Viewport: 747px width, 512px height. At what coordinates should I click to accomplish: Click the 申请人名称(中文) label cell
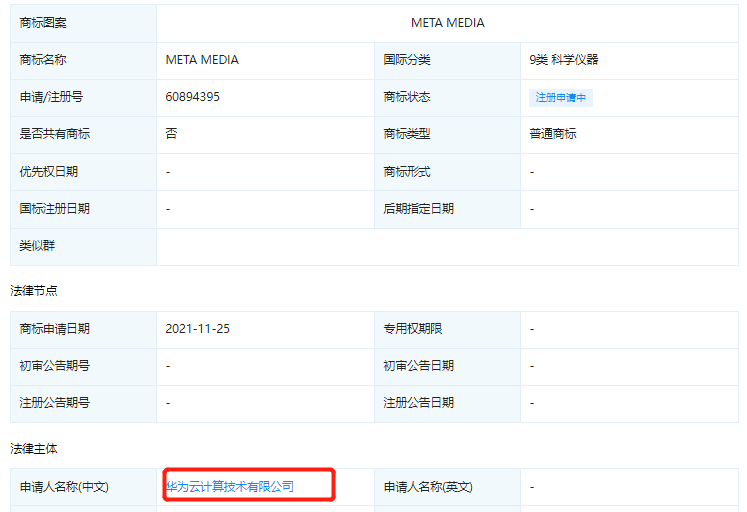pos(83,487)
